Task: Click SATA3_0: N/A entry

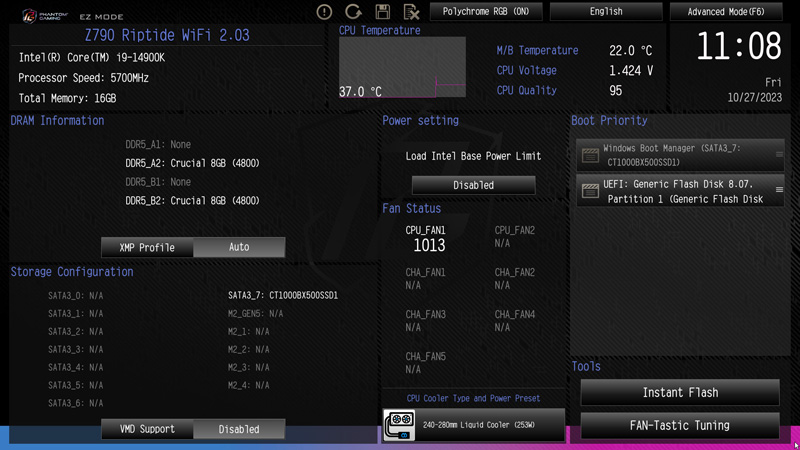Action: [x=76, y=295]
